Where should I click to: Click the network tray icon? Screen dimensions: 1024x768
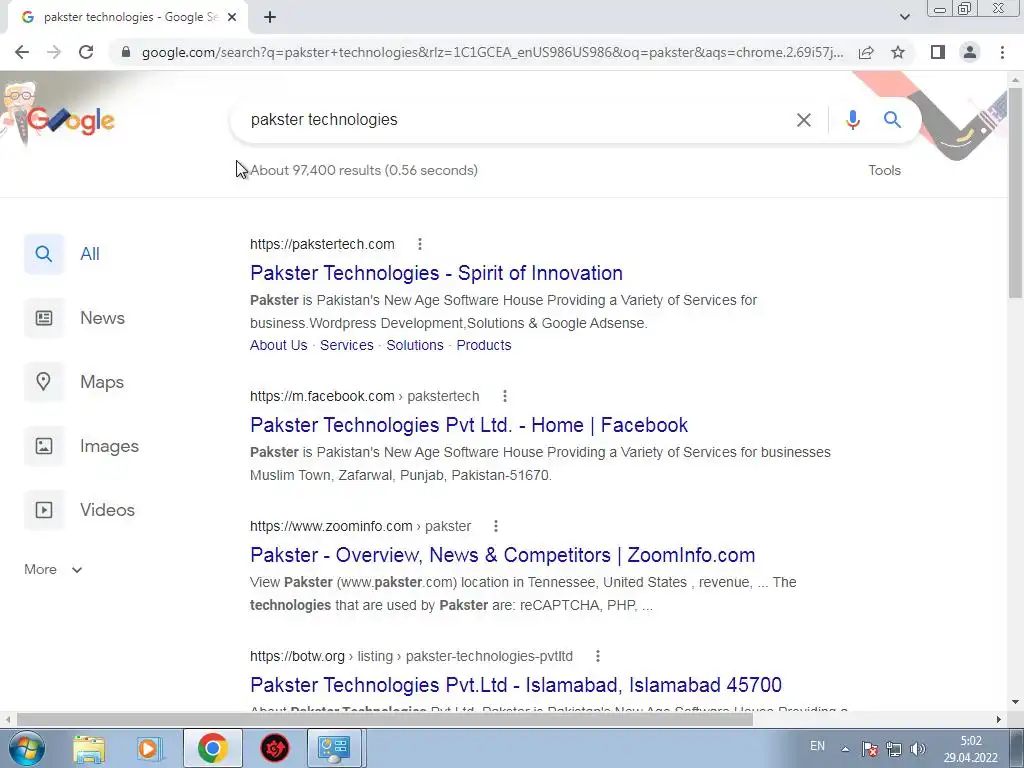tap(893, 749)
